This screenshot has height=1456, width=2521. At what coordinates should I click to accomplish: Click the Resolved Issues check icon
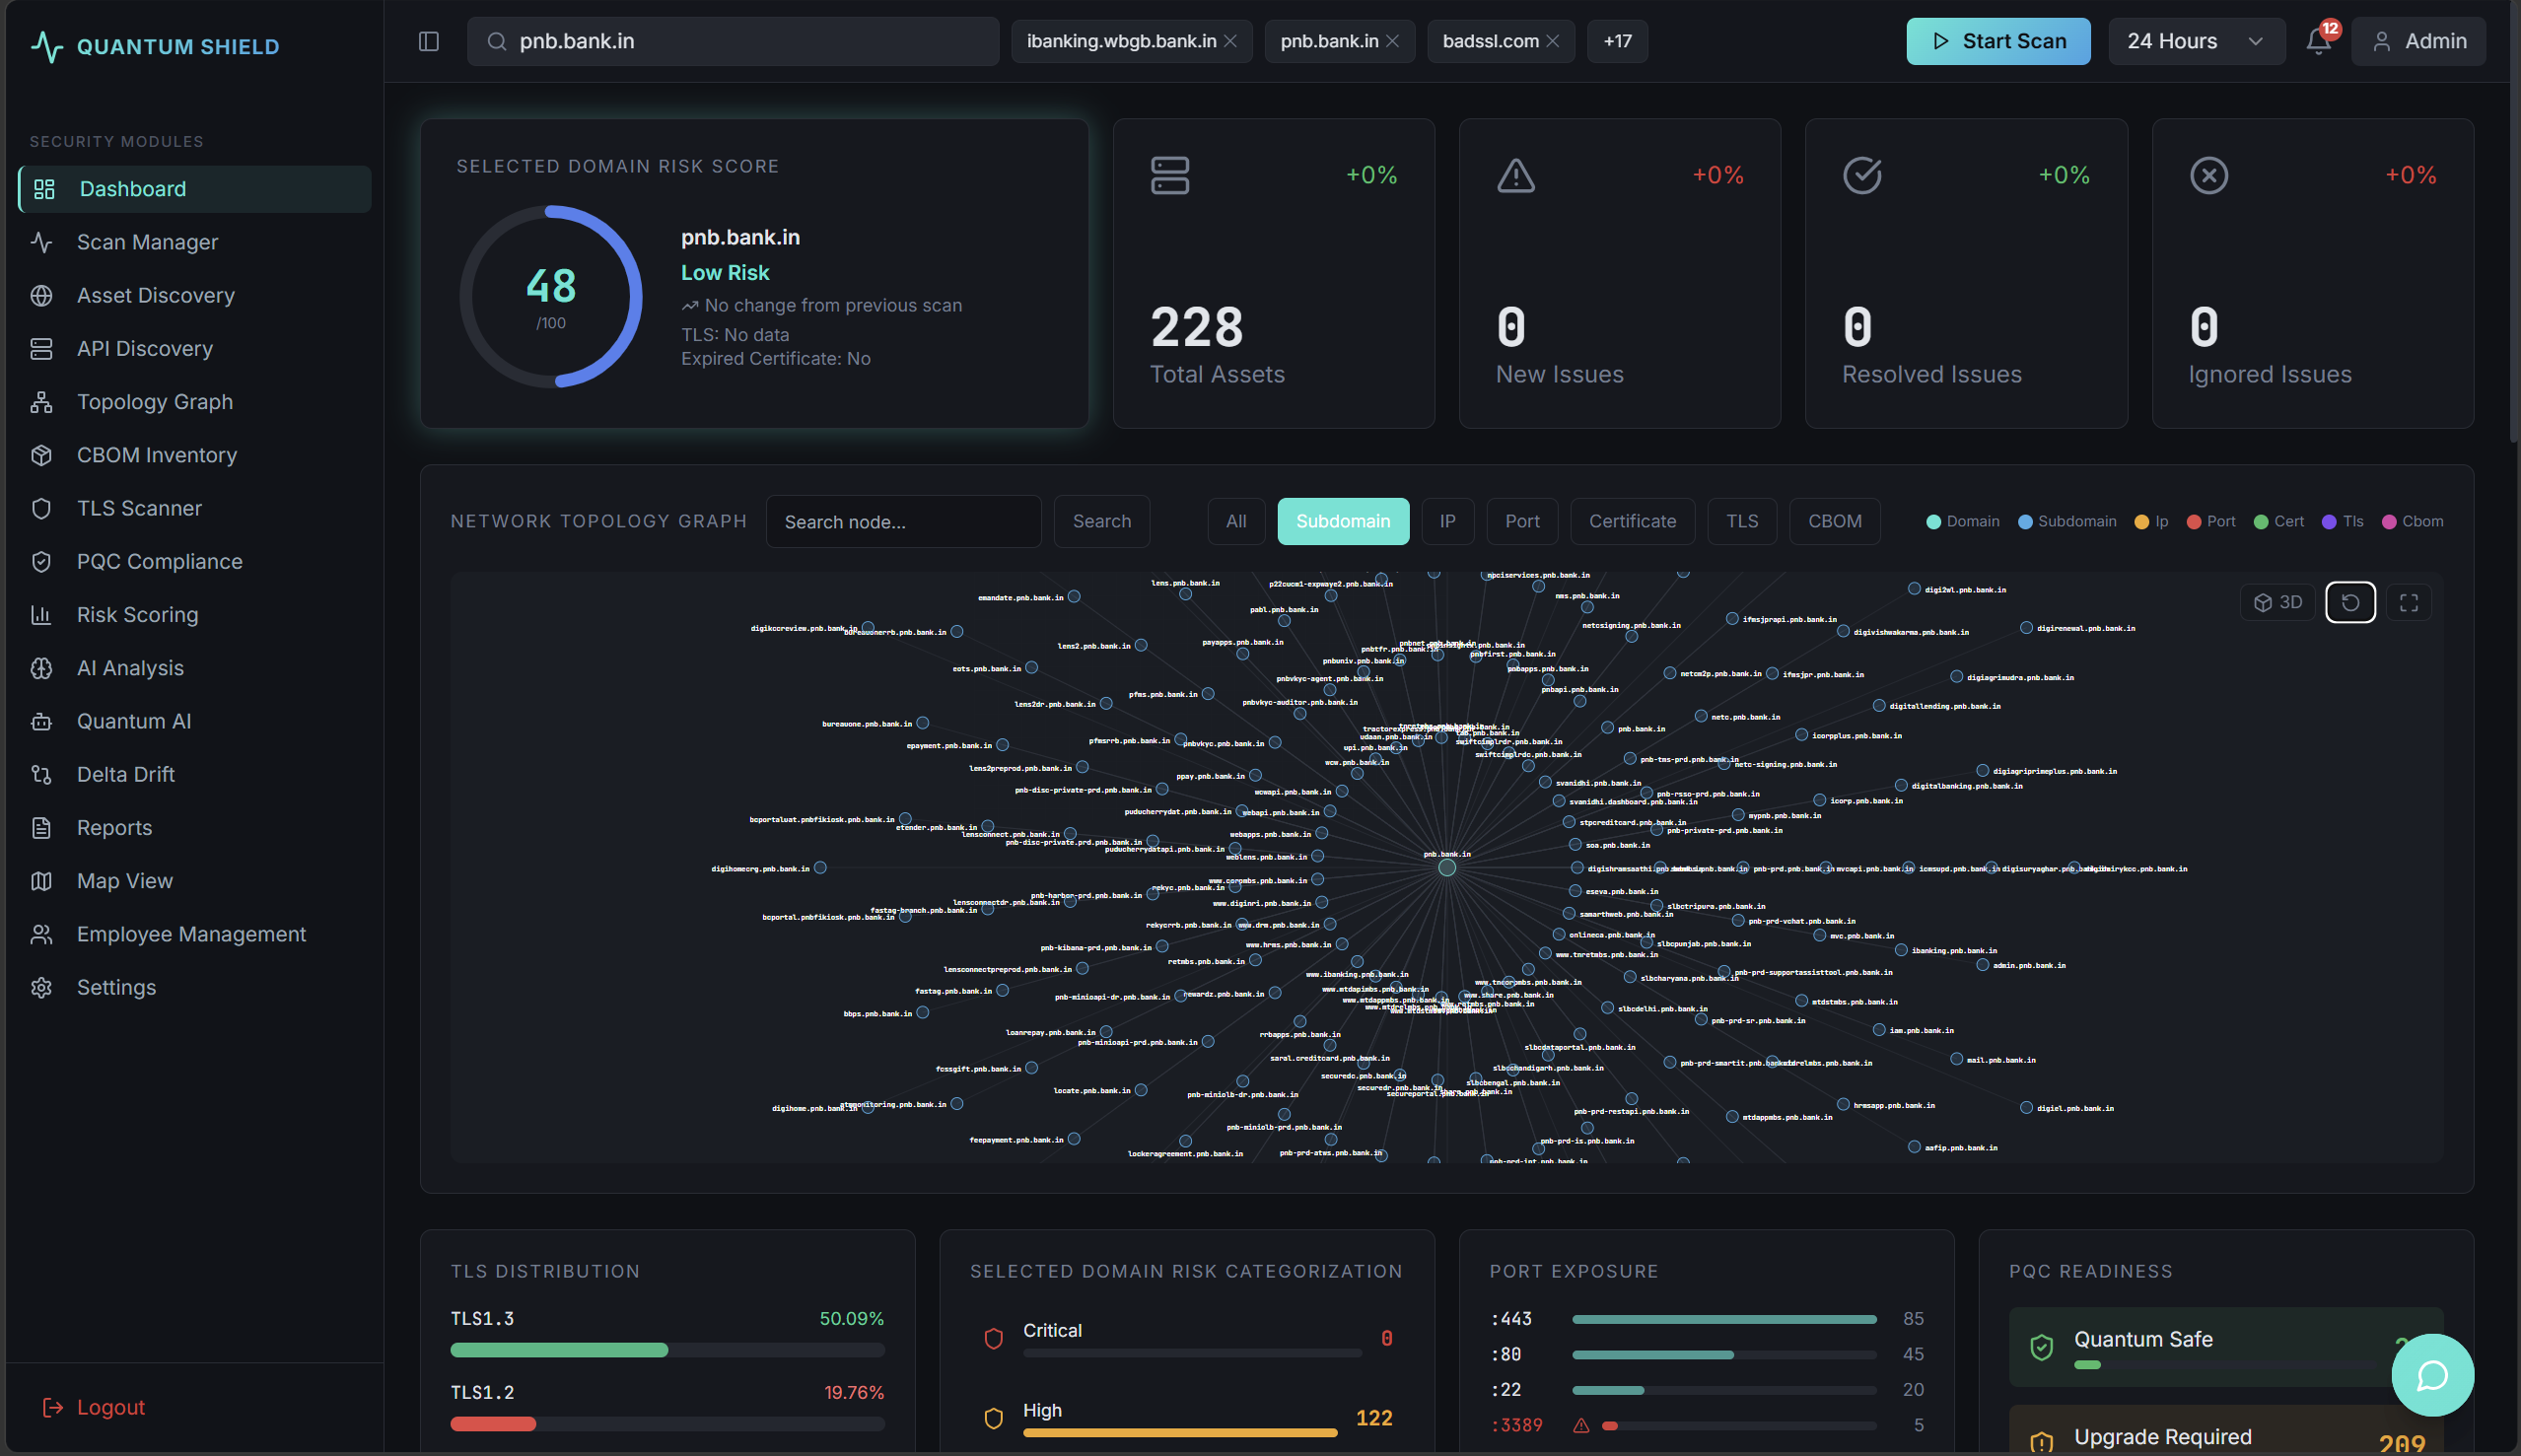point(1861,175)
